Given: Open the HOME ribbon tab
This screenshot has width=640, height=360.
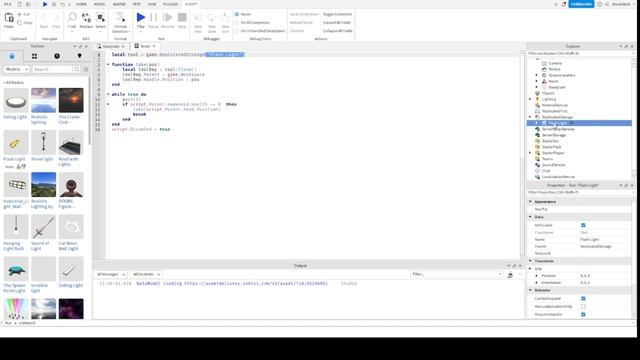Looking at the screenshot, I should [x=81, y=4].
